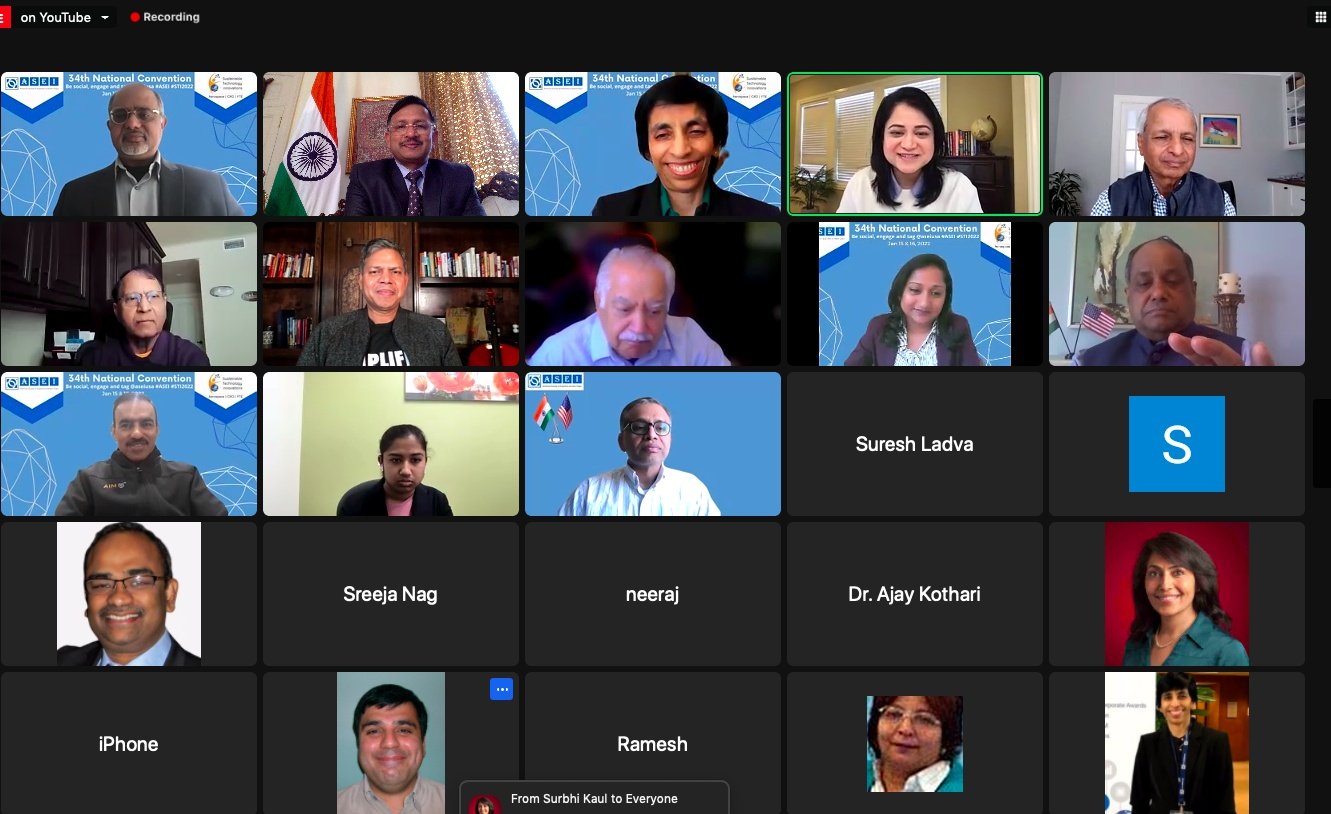This screenshot has height=814, width=1331.
Task: Open the gallery view grid icon
Action: (x=1321, y=17)
